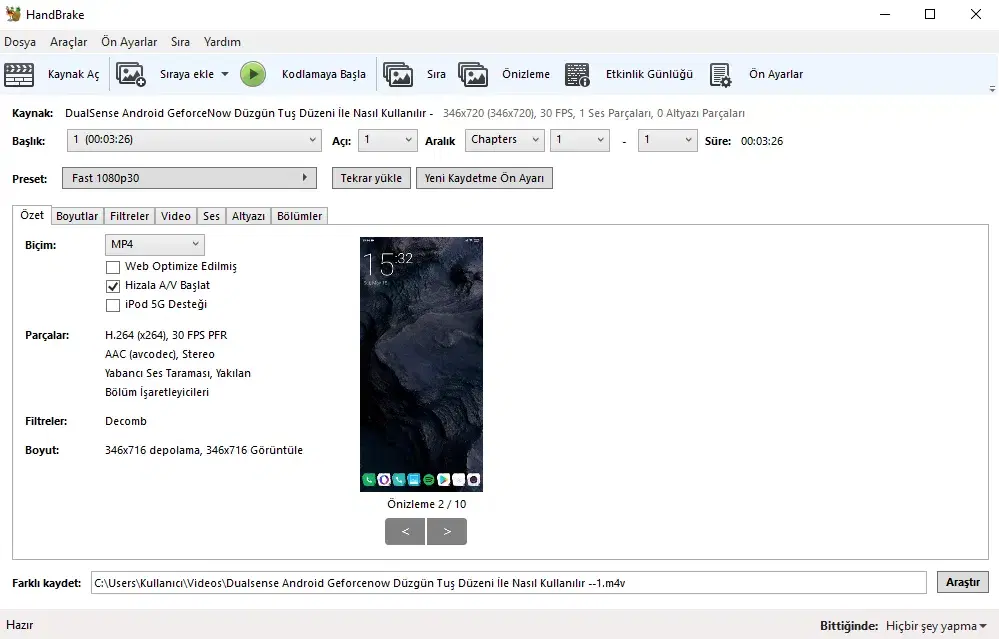This screenshot has height=639, width=999.
Task: Select the Özet tab
Action: coord(32,215)
